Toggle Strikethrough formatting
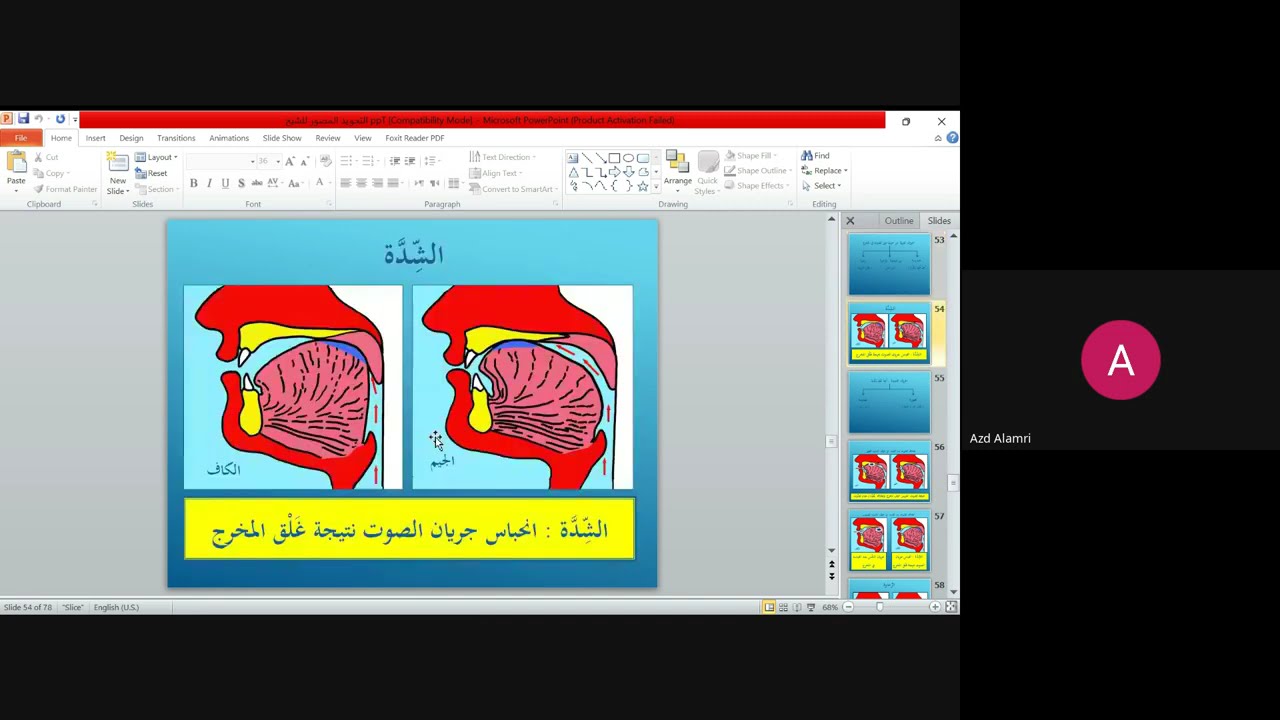The height and width of the screenshot is (720, 1280). pos(257,183)
